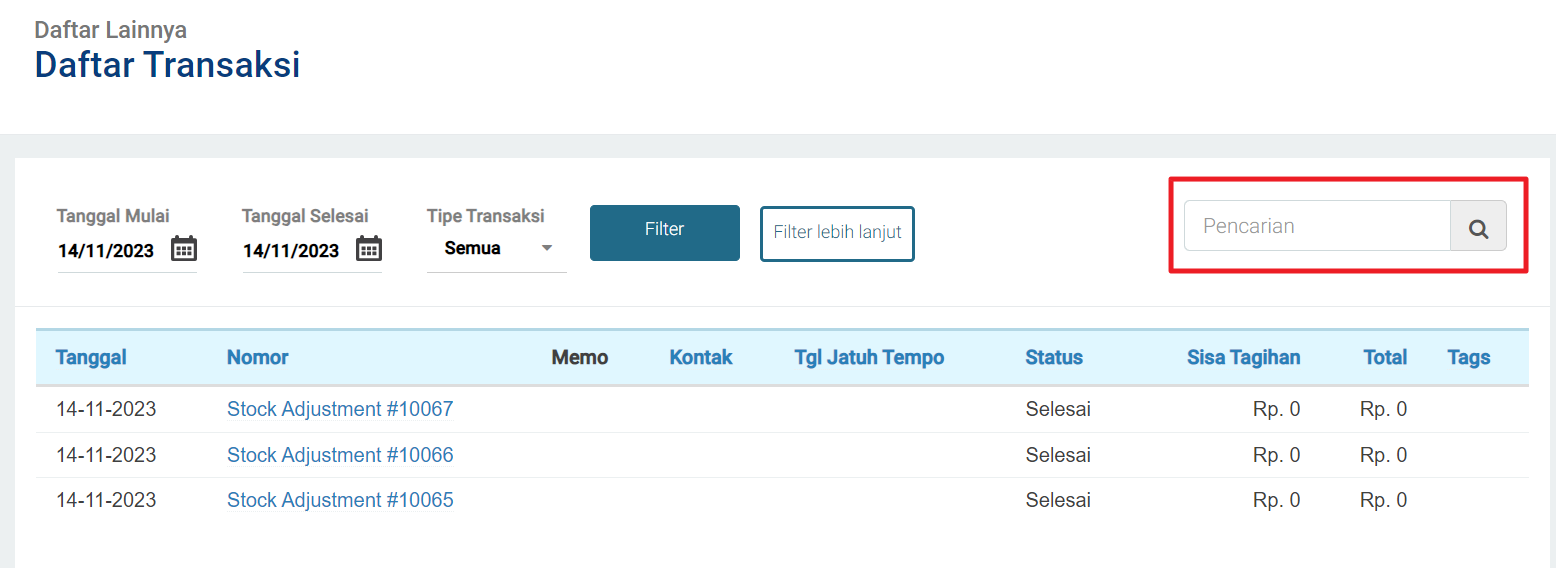The image size is (1556, 568).
Task: Open Filter lebih lanjut options
Action: tap(837, 233)
